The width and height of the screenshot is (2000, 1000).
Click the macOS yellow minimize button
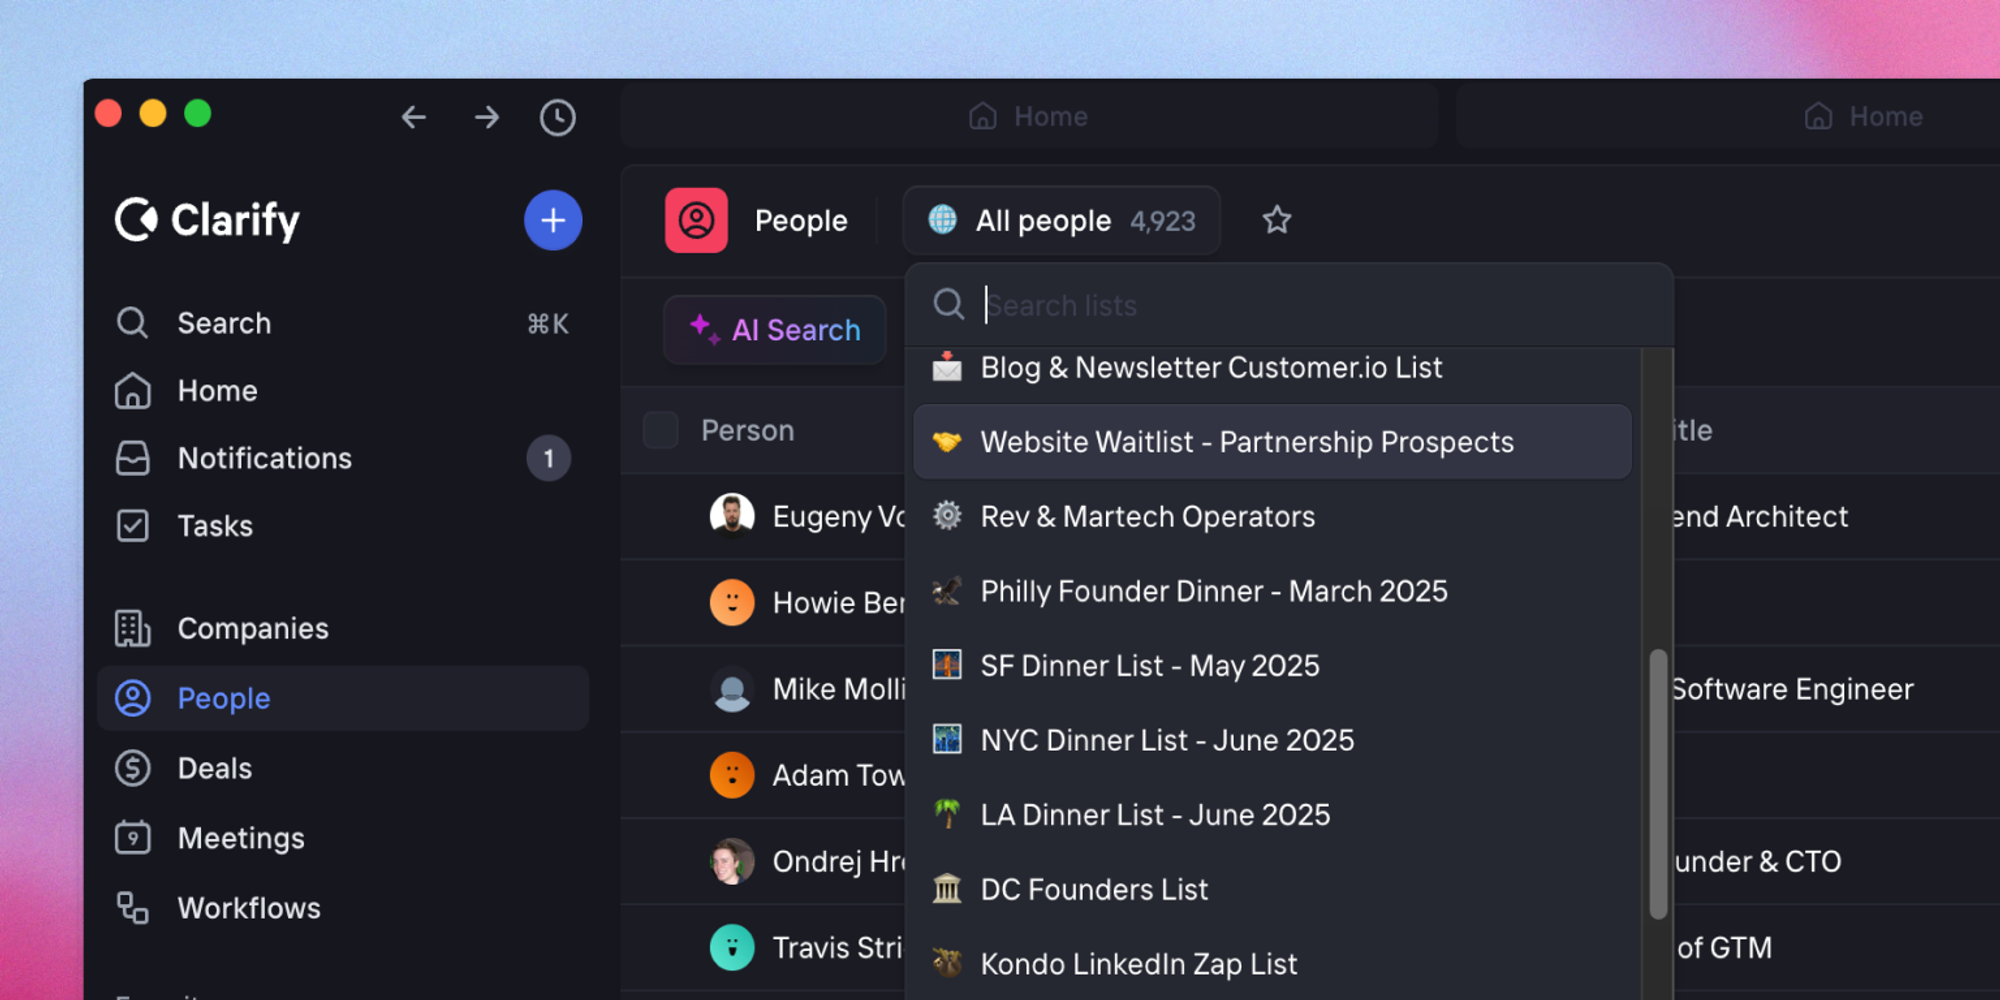click(153, 113)
